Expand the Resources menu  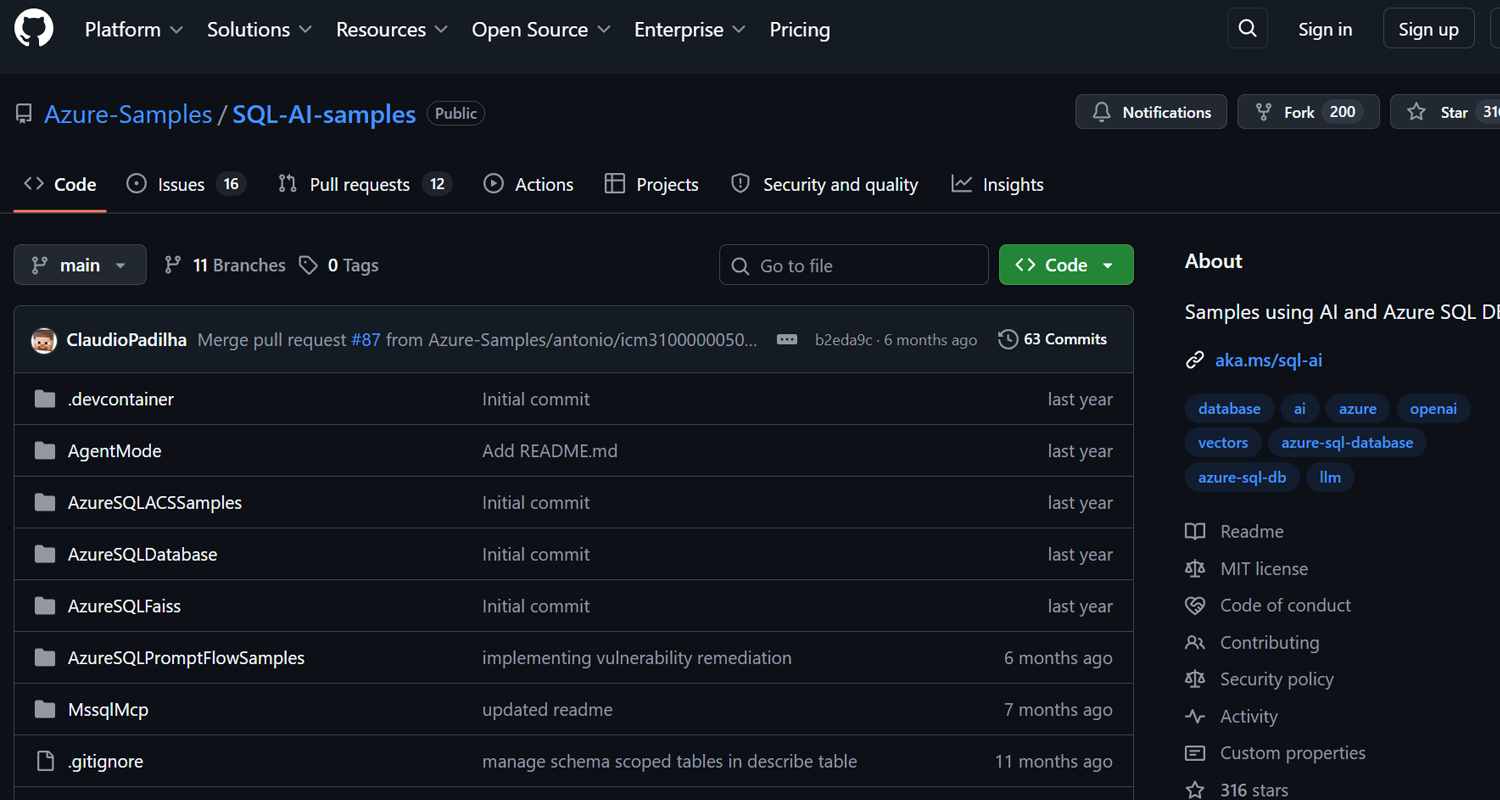pyautogui.click(x=392, y=30)
